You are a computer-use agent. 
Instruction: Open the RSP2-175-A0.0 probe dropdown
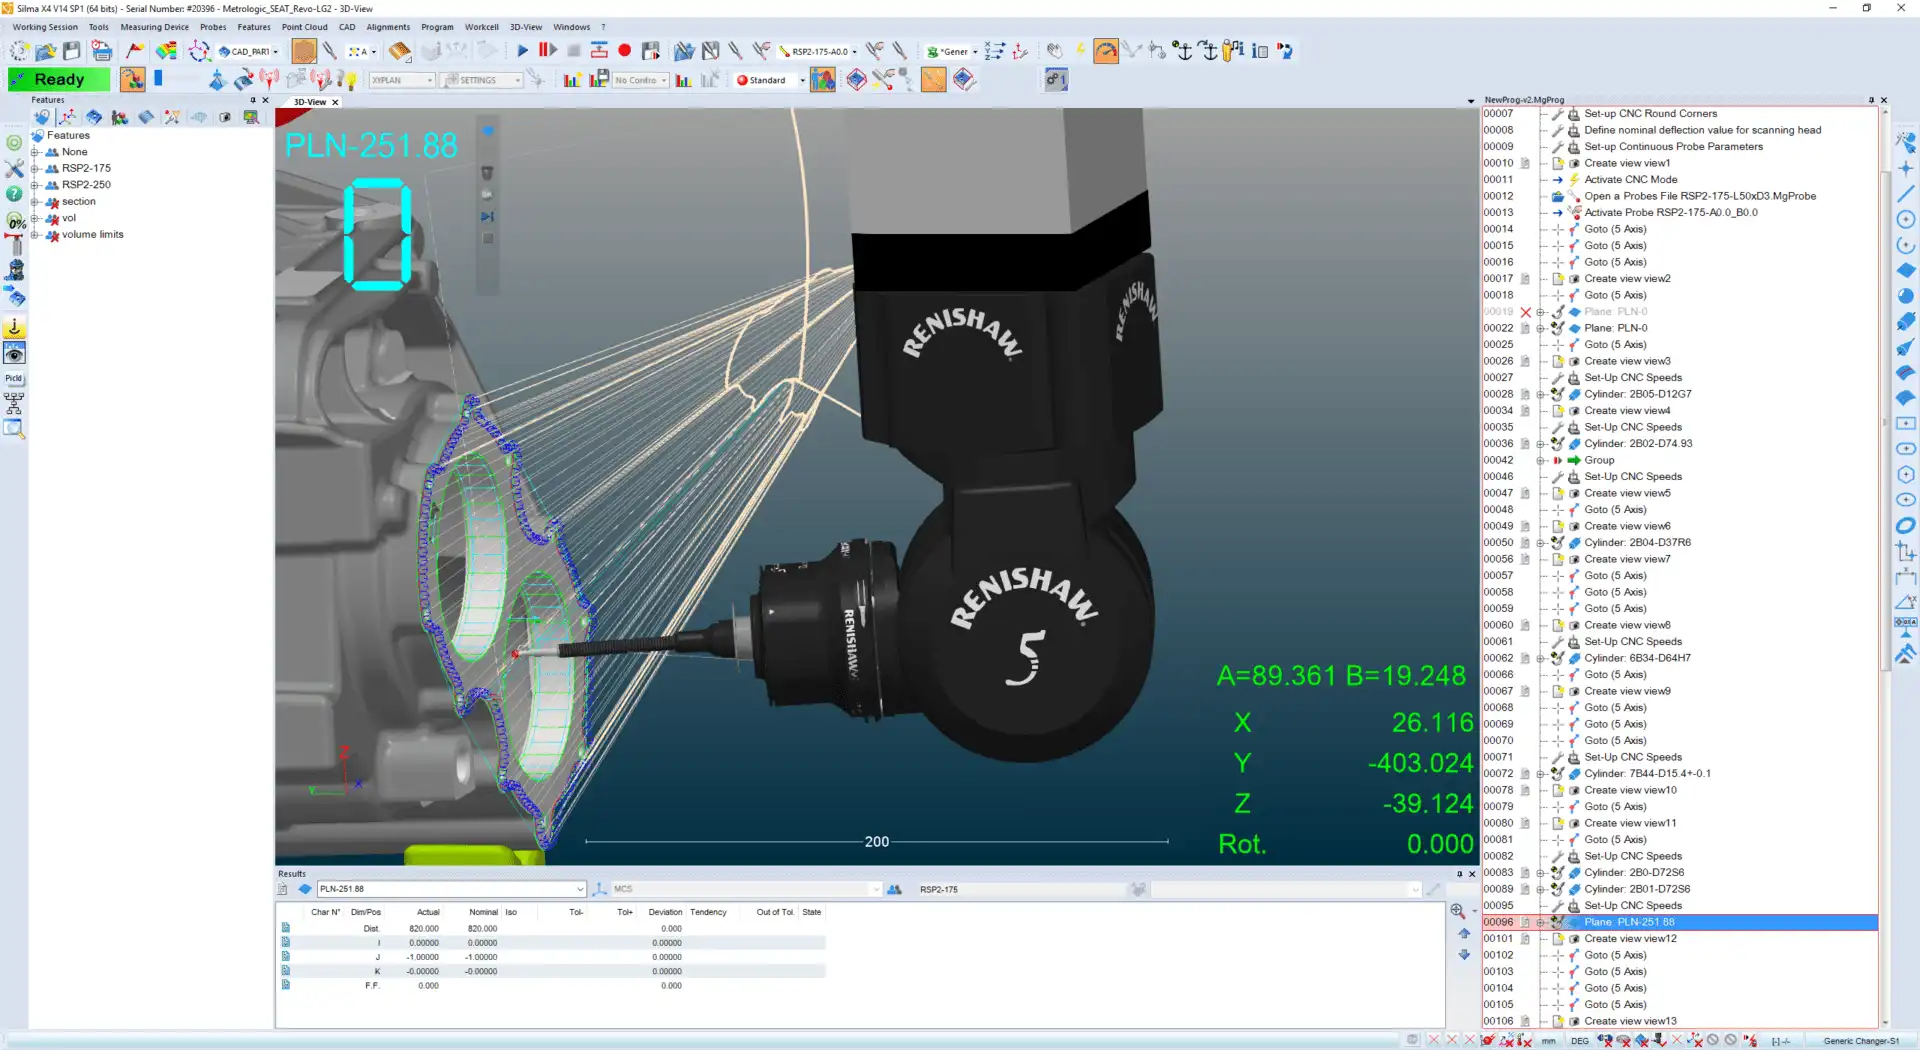click(854, 52)
